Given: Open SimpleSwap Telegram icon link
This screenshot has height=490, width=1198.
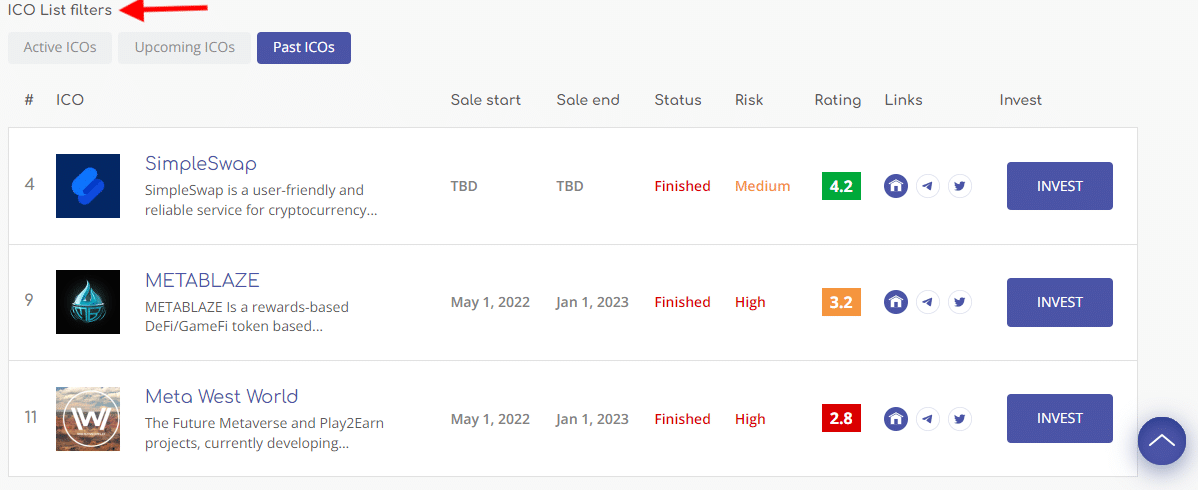Looking at the screenshot, I should coord(928,186).
